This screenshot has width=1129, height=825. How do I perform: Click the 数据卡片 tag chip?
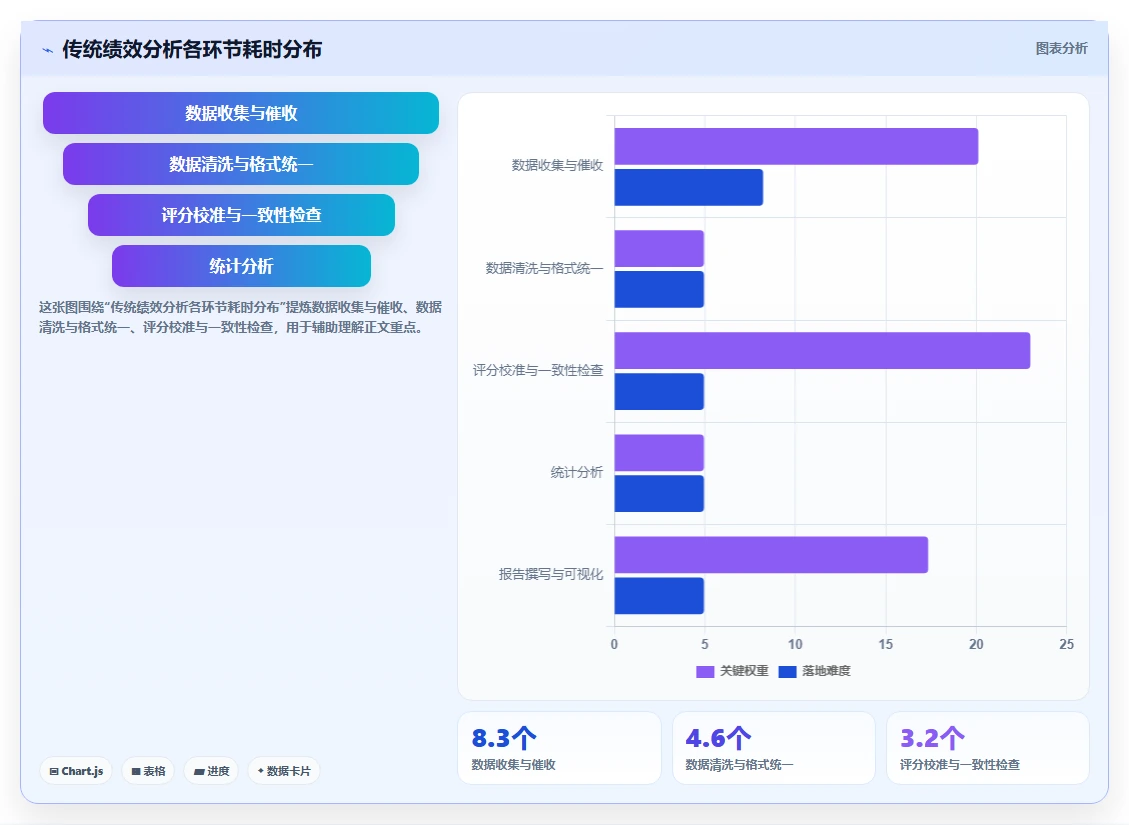tap(284, 771)
